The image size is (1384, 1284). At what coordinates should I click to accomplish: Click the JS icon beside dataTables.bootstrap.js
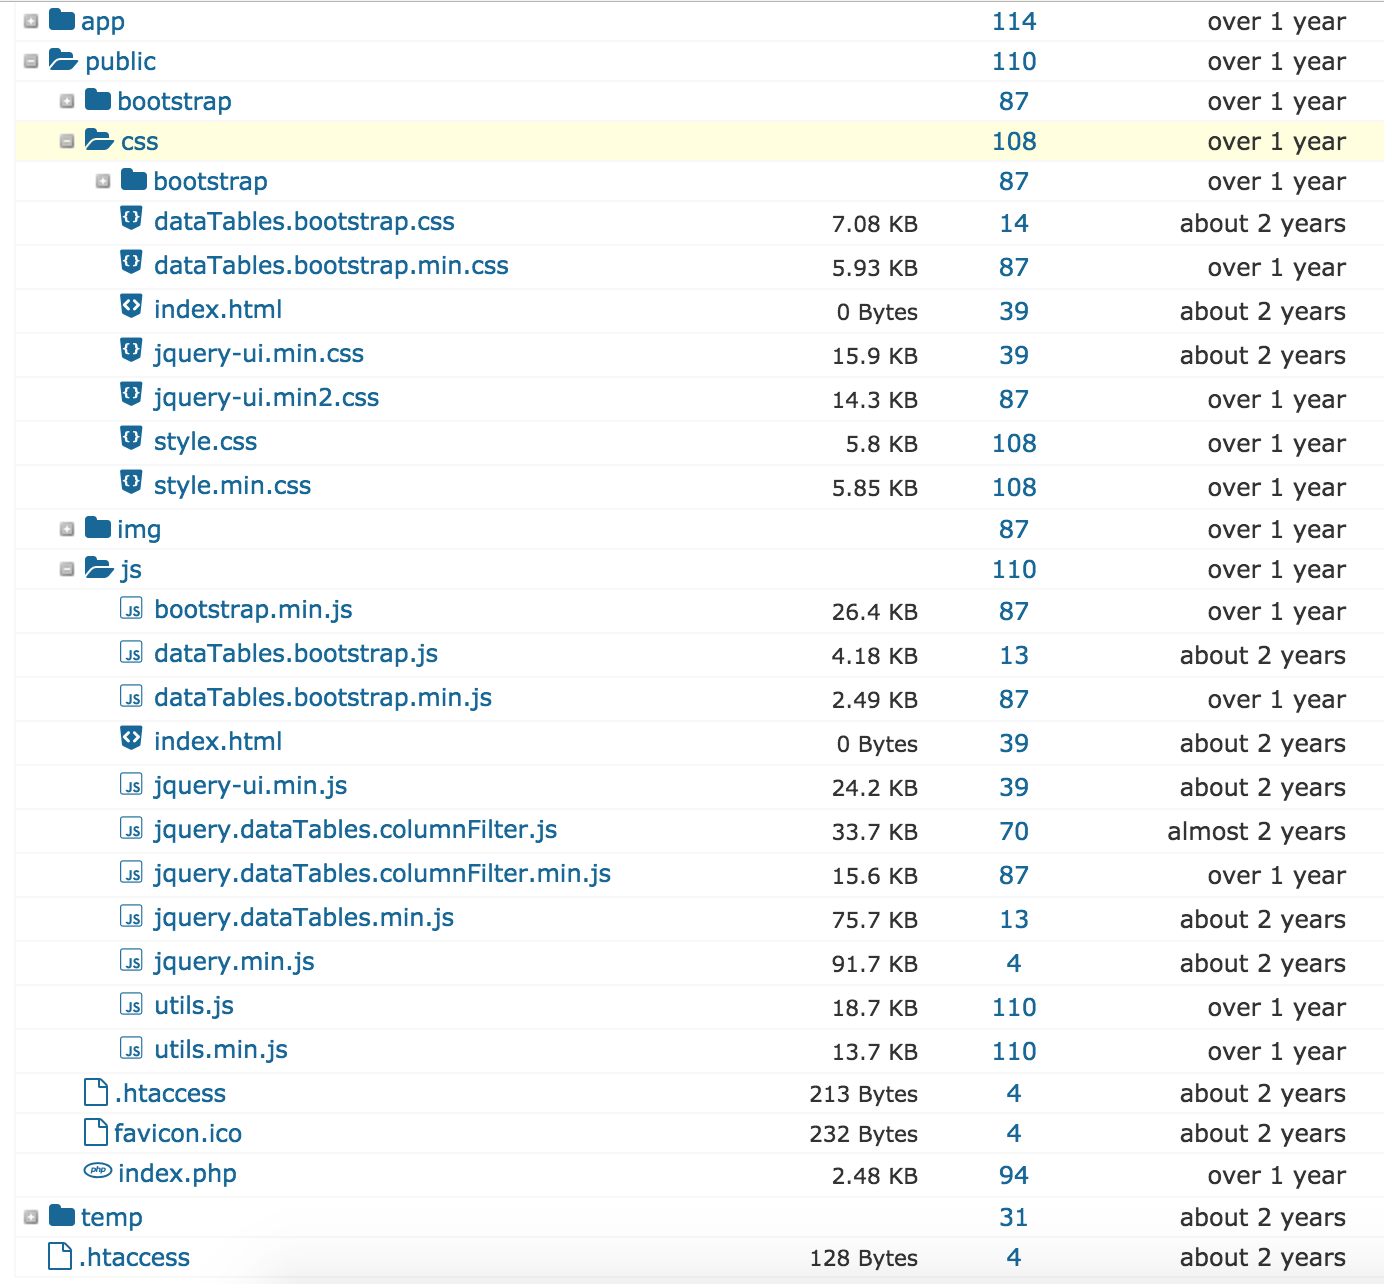[x=131, y=652]
